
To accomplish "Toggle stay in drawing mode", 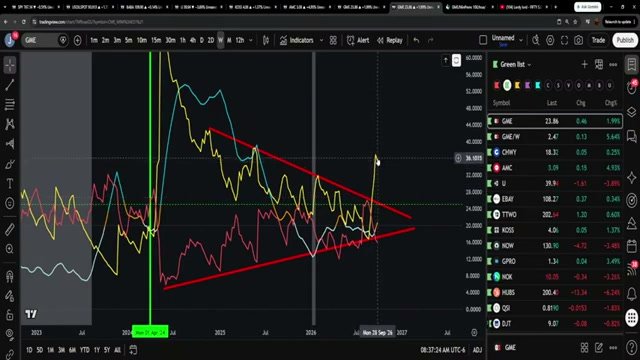I will coord(10,295).
